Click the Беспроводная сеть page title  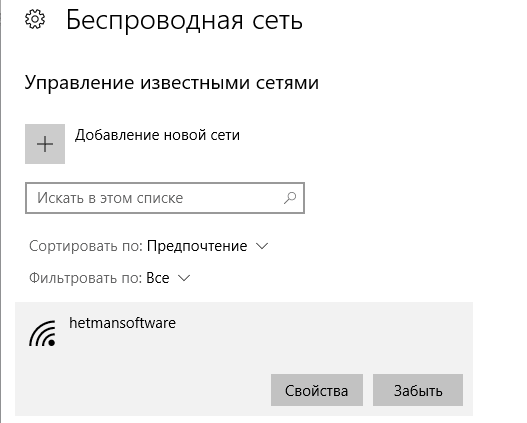[184, 20]
